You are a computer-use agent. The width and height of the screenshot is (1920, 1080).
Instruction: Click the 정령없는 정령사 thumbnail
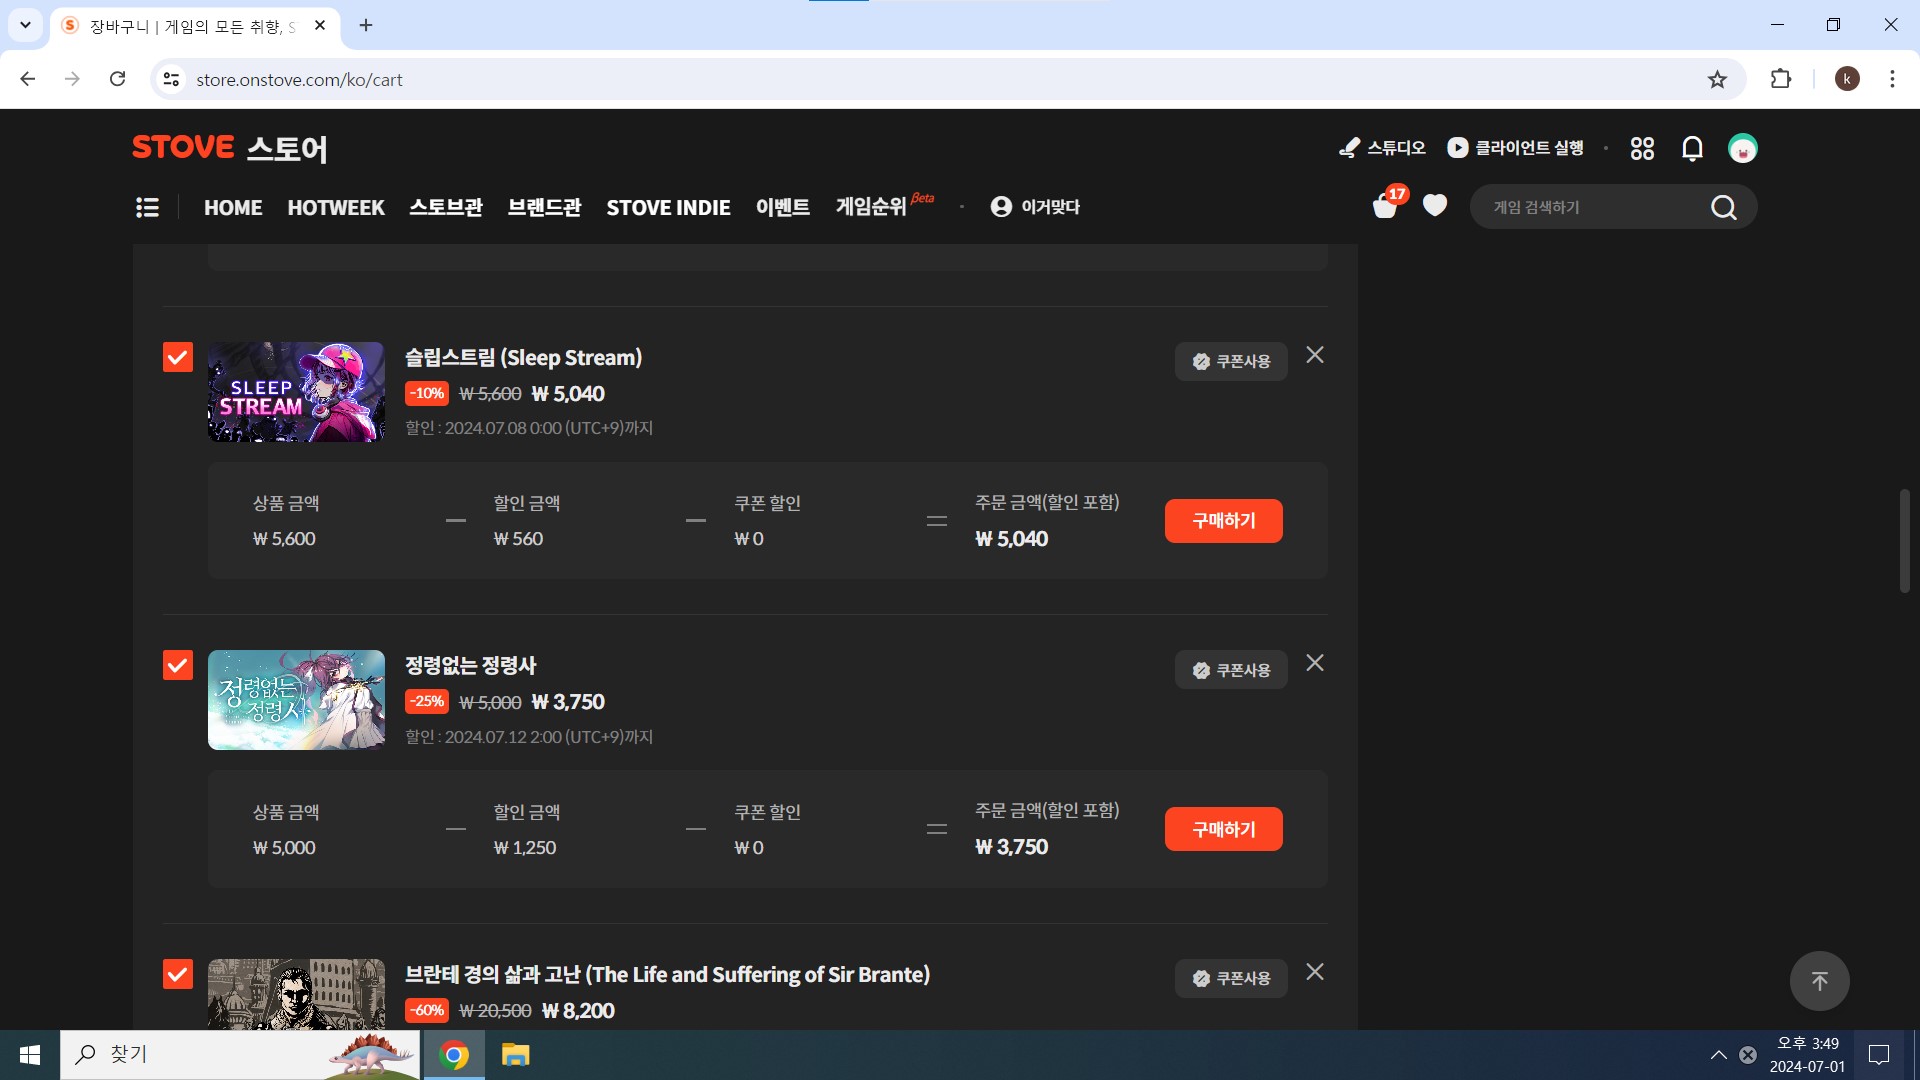point(296,700)
